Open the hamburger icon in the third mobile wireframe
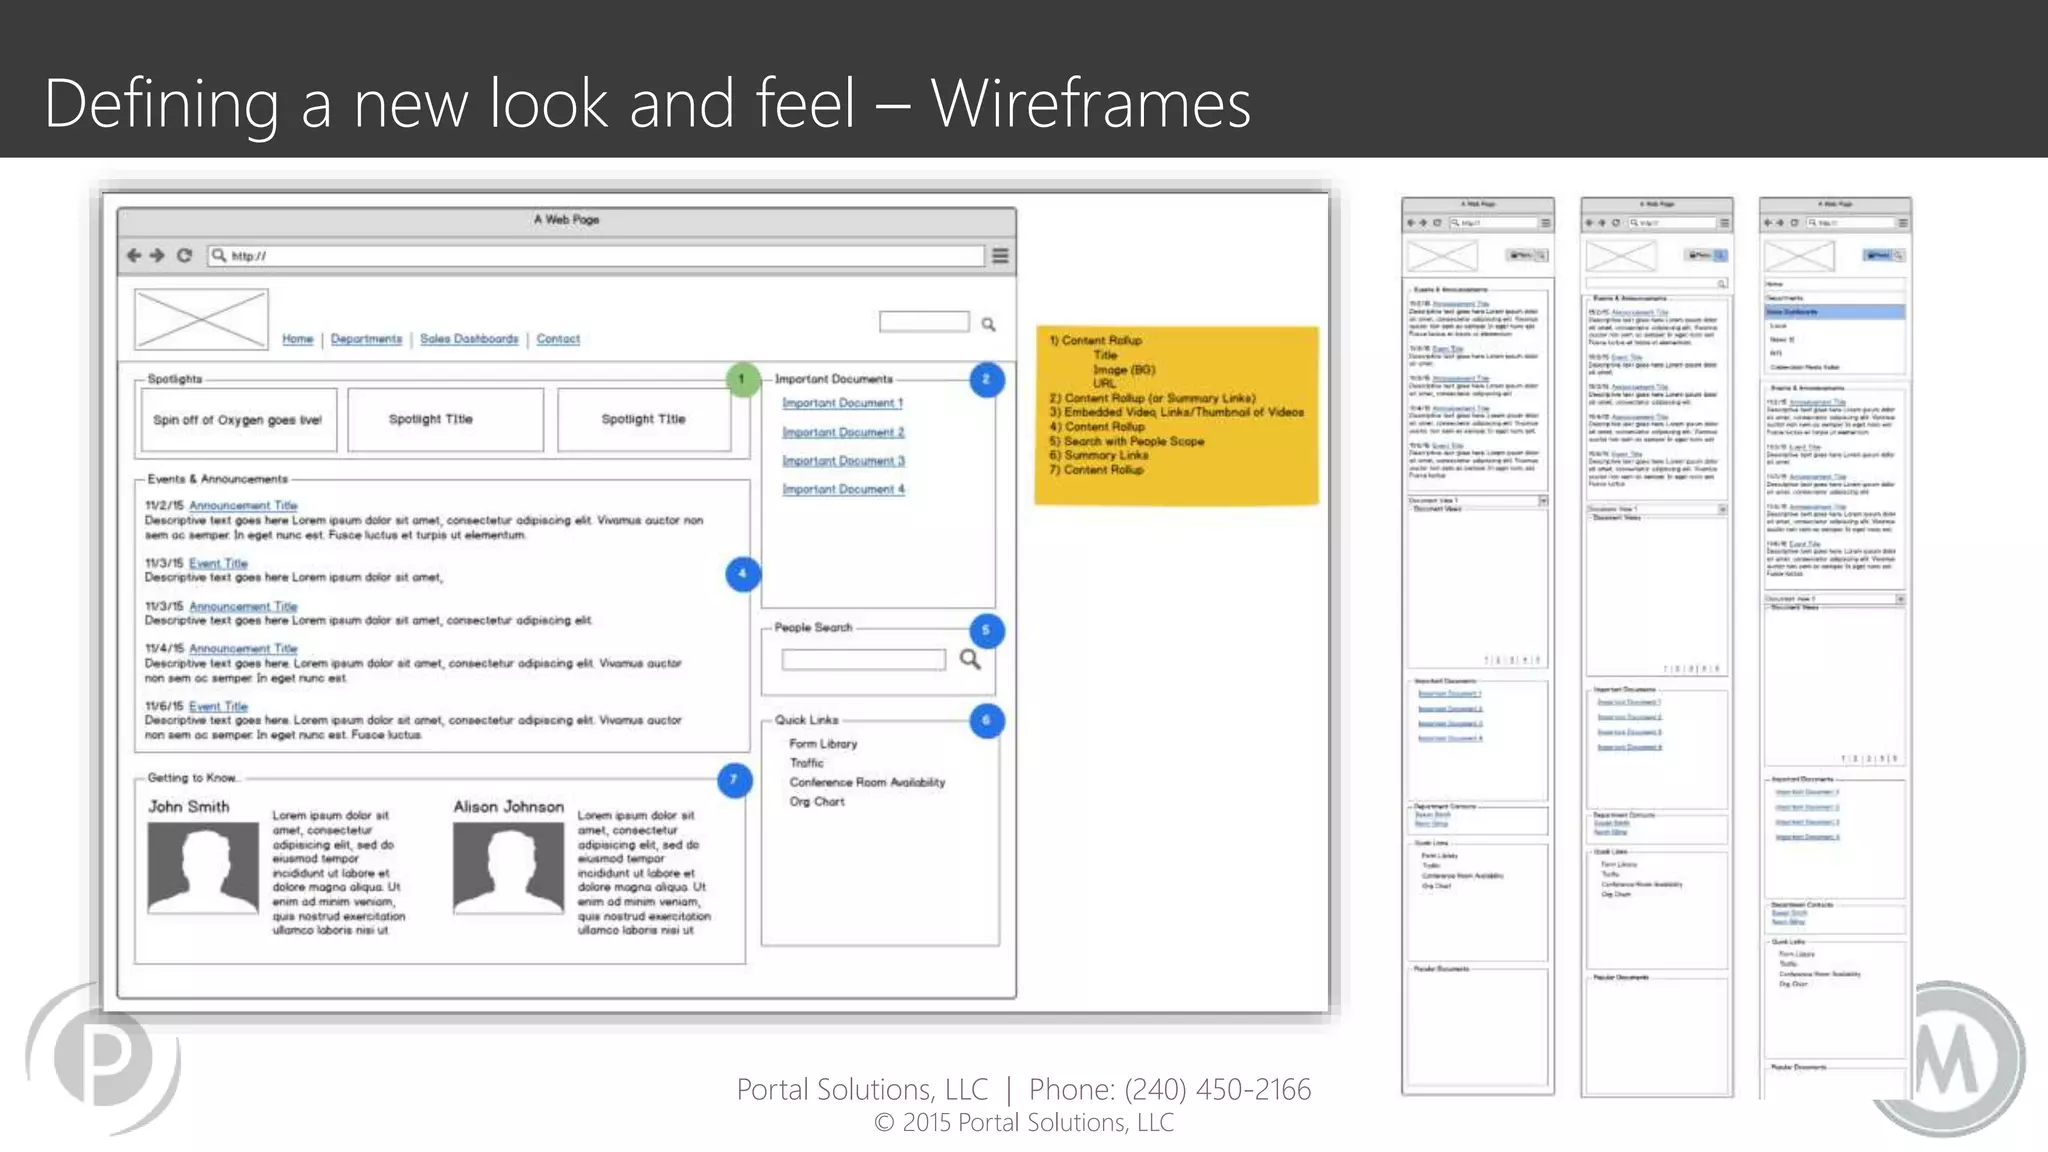 1903,223
